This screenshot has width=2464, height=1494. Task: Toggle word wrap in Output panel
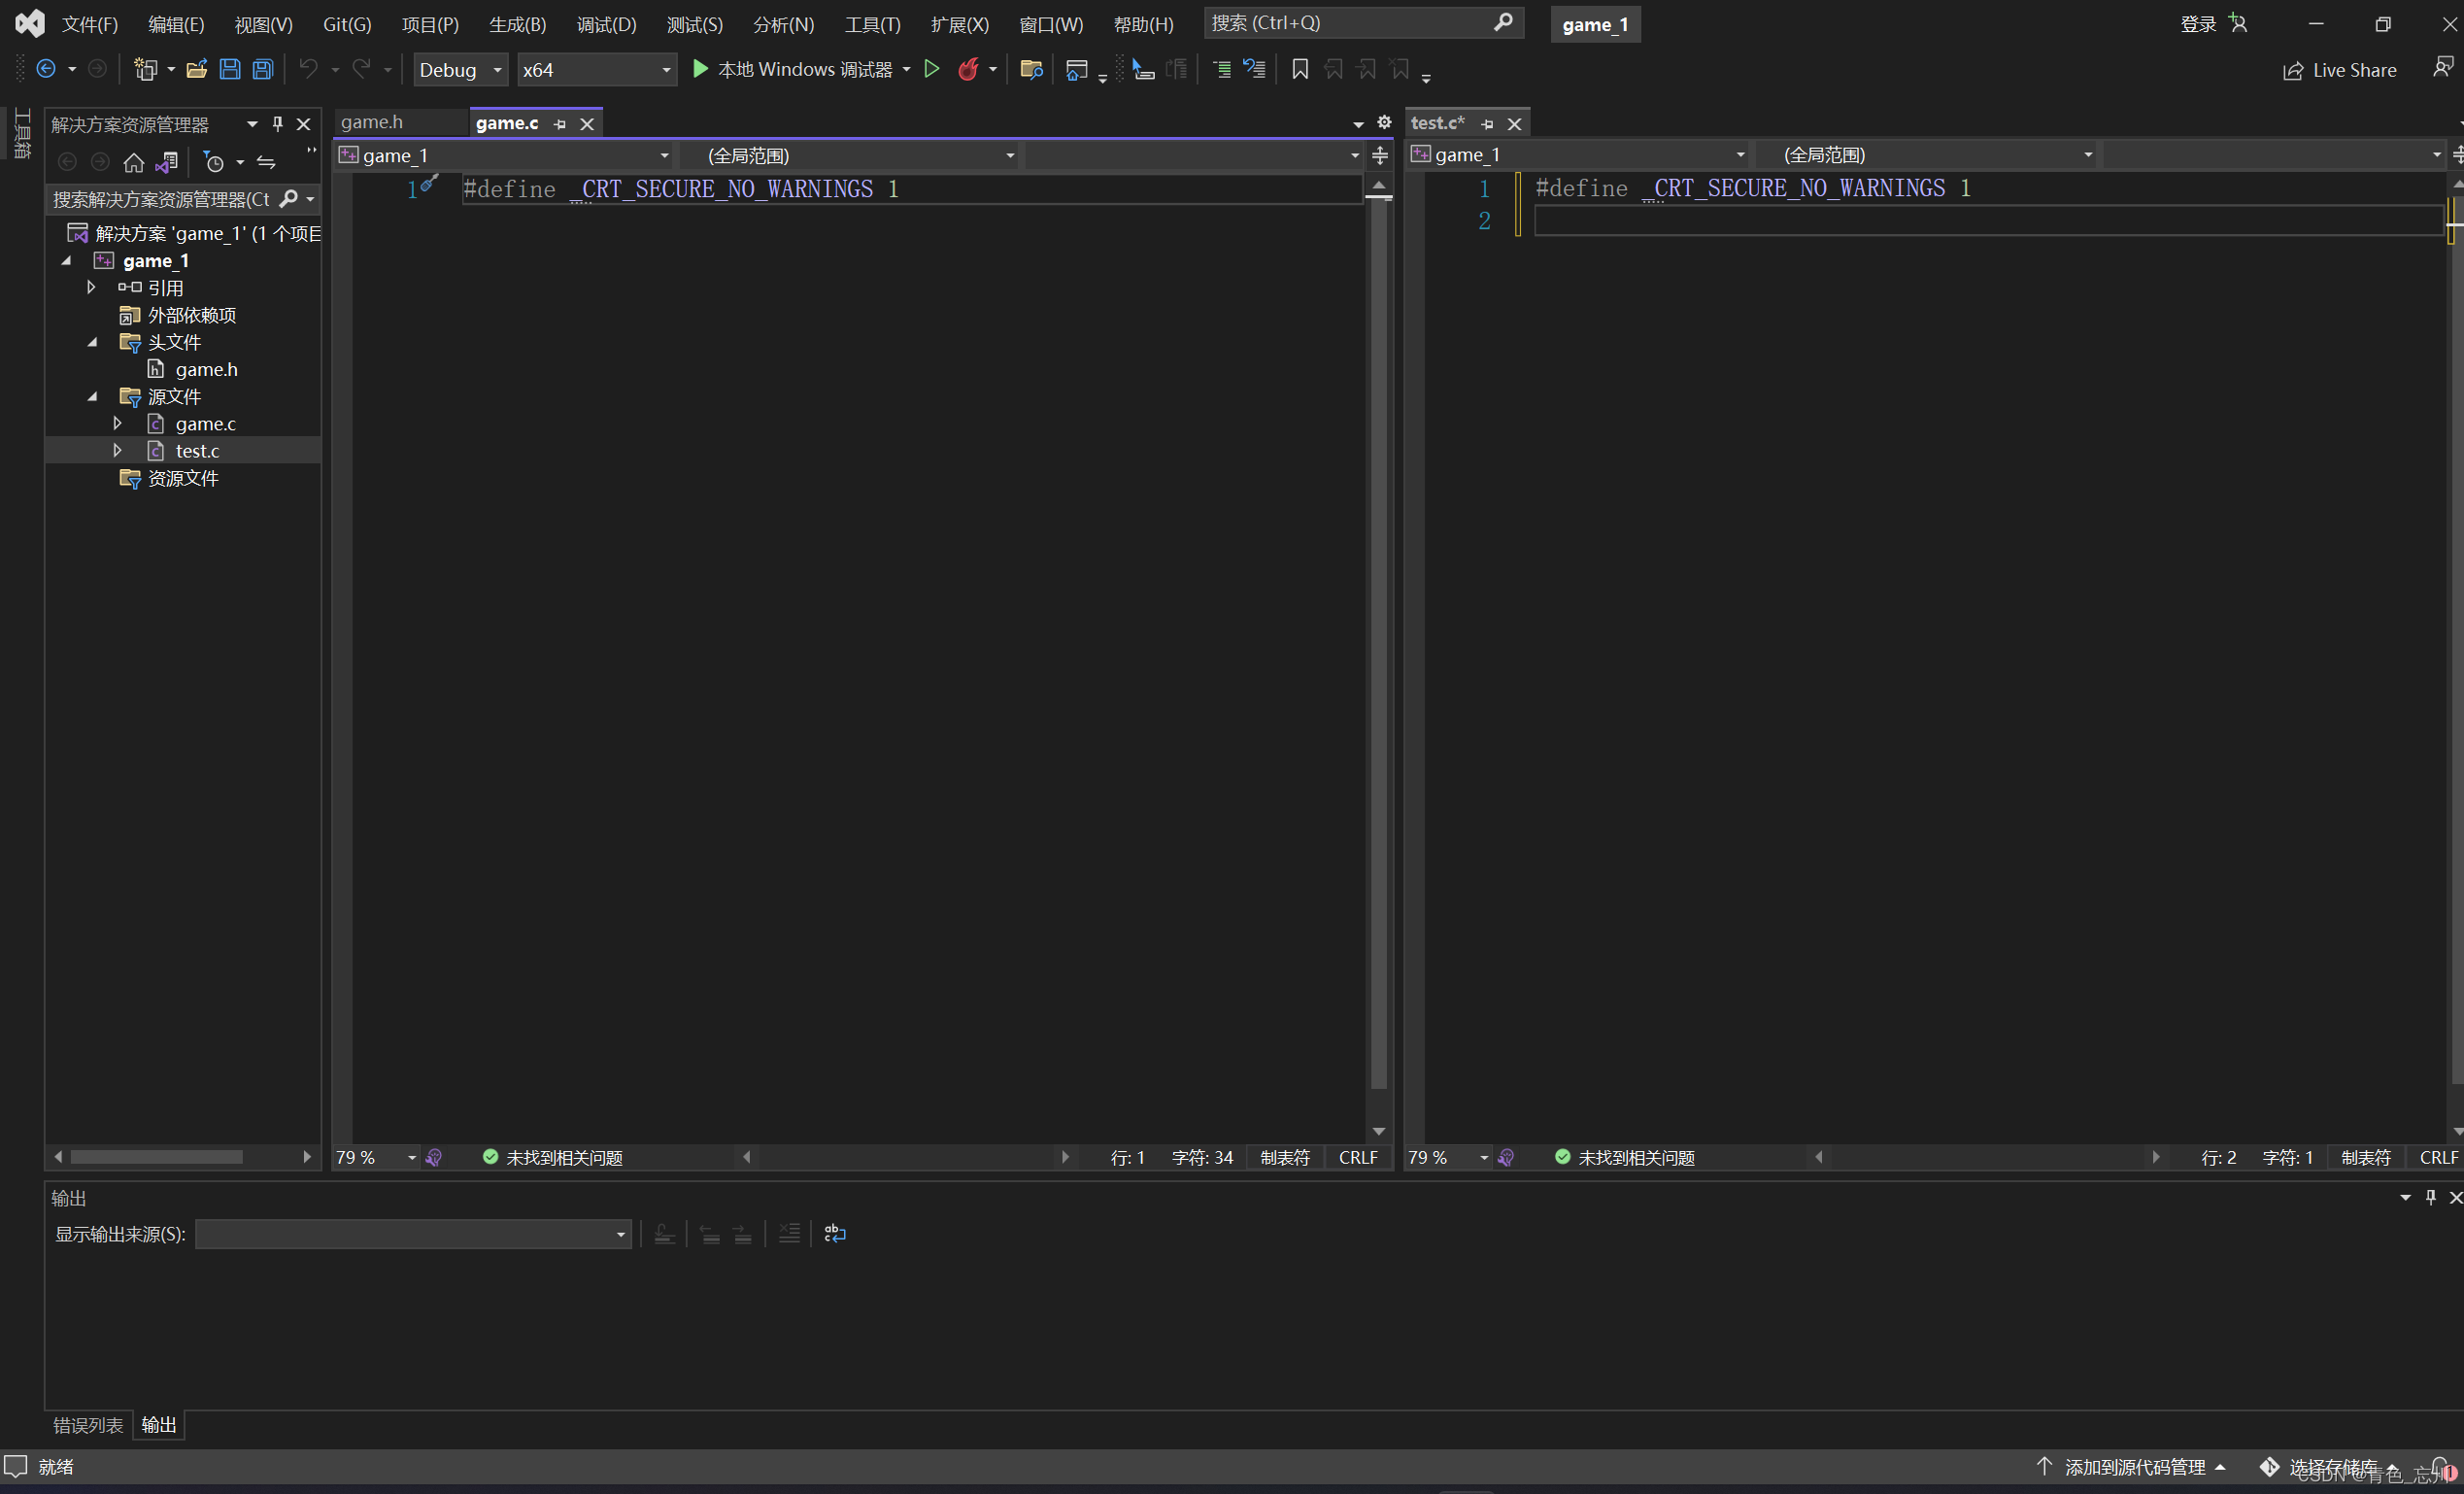[835, 1233]
